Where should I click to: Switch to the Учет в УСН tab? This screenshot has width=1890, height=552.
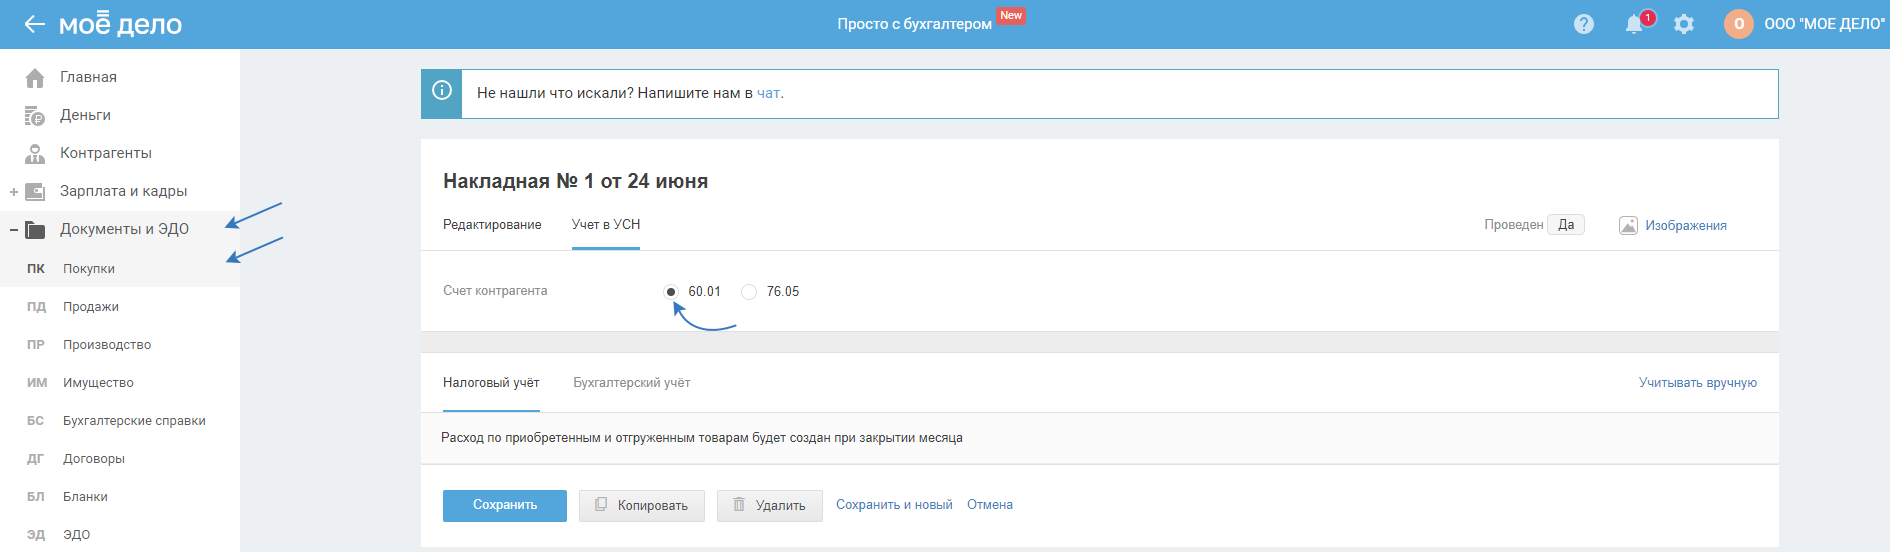606,225
